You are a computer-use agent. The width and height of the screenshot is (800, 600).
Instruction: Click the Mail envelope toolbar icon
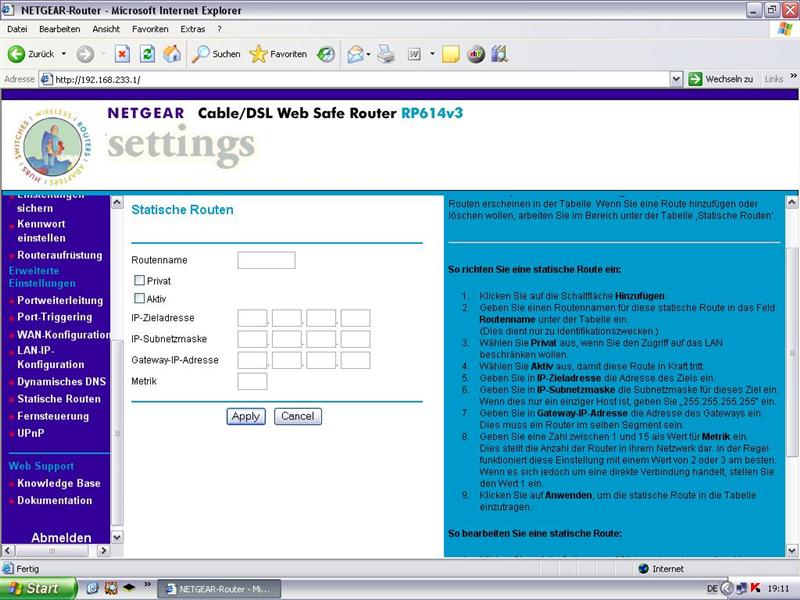coord(355,54)
